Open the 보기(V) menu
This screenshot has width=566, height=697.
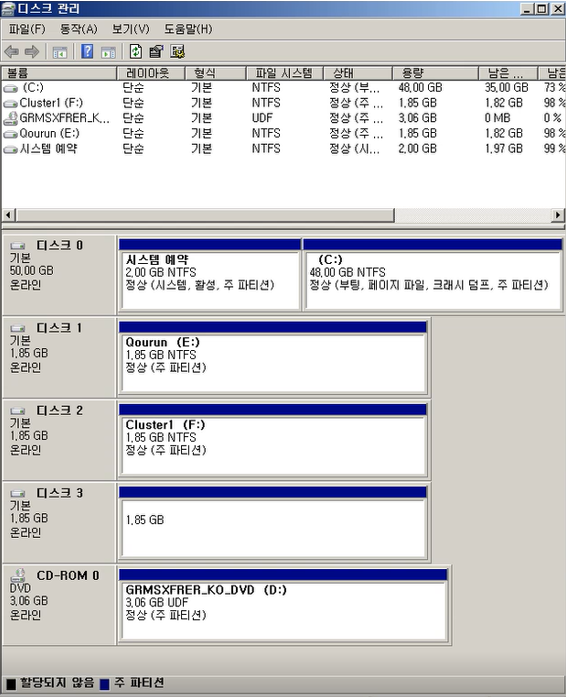130,29
